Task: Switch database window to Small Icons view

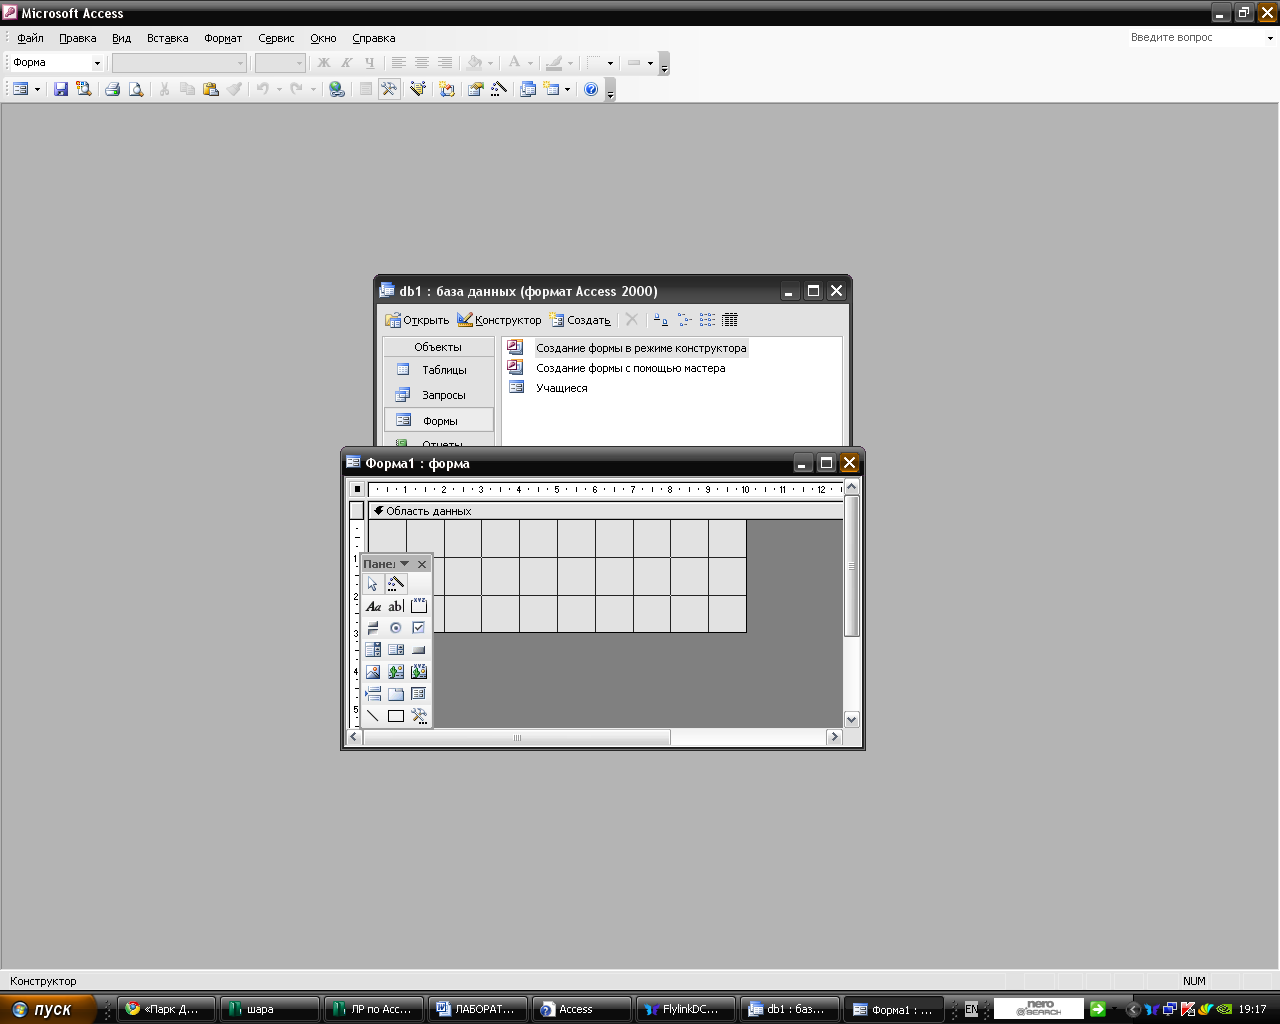Action: 684,320
